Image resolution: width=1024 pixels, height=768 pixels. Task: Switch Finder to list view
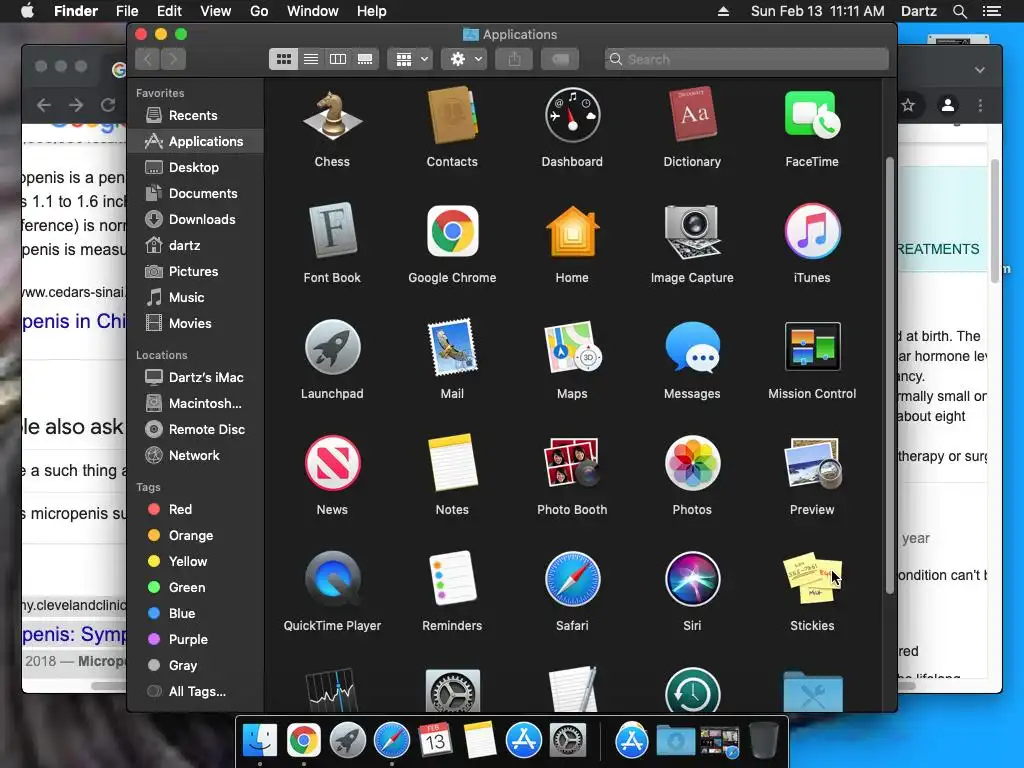click(311, 59)
